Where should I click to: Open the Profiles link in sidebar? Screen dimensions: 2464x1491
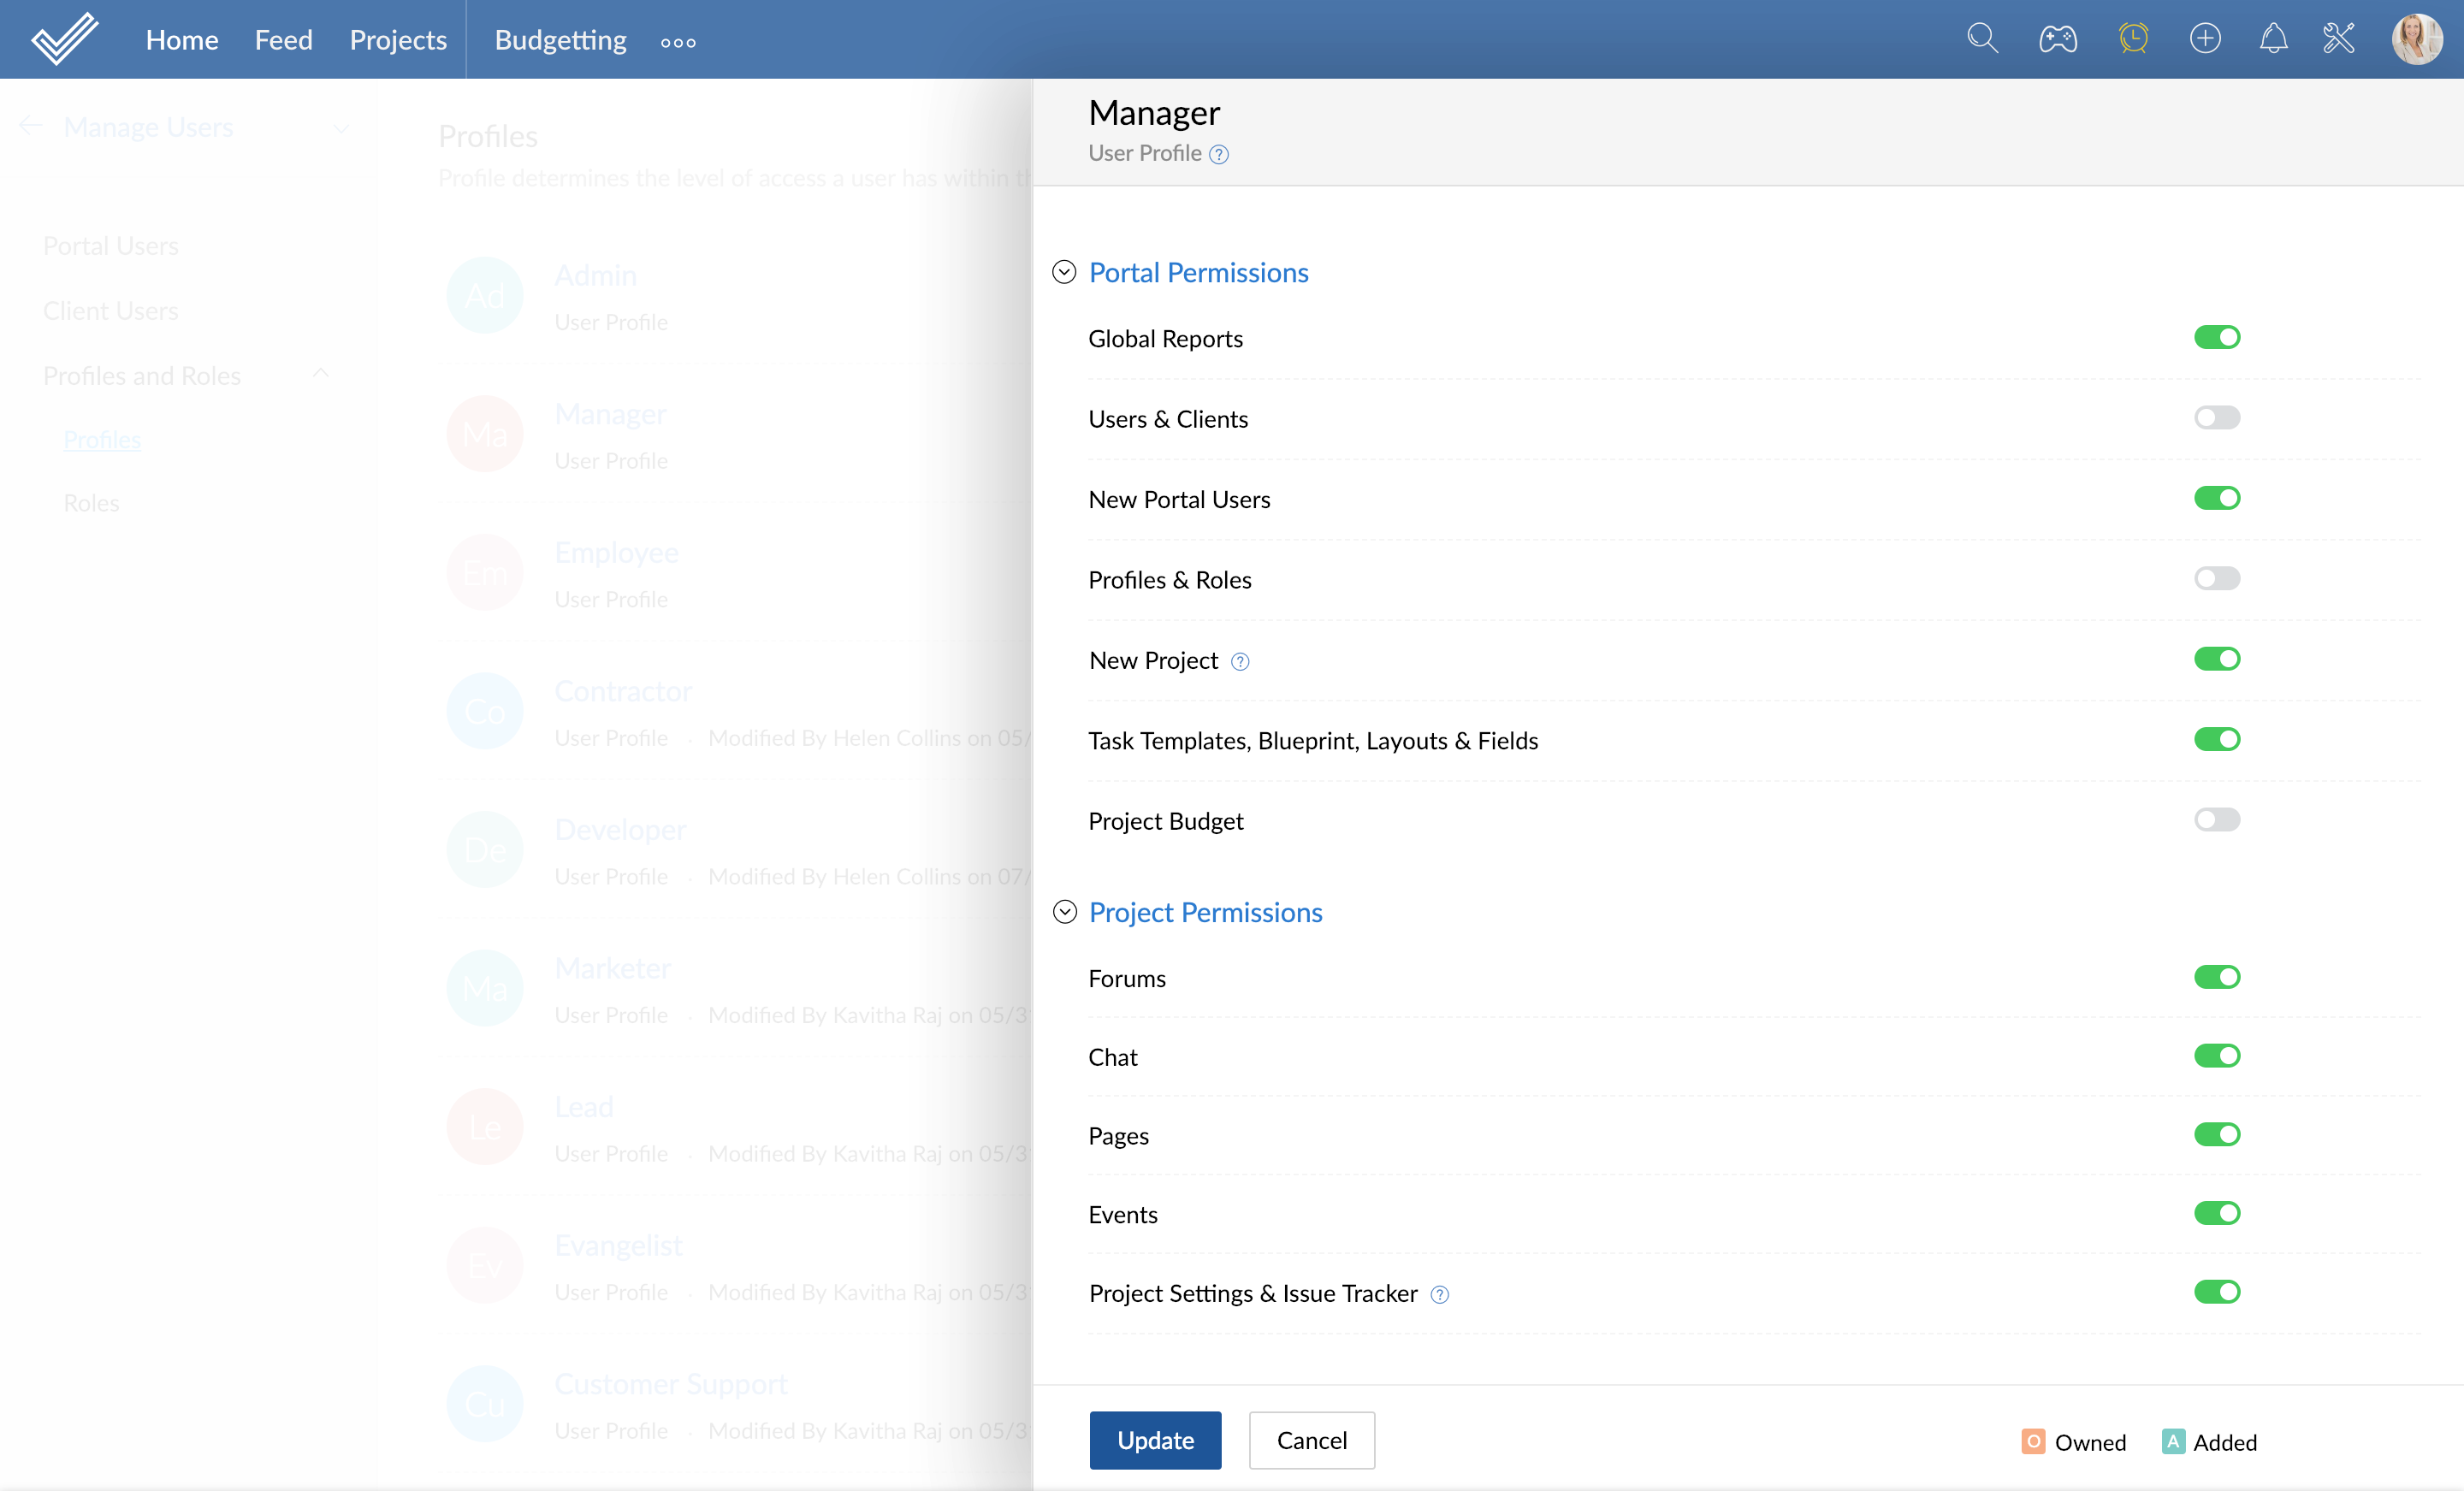102,440
